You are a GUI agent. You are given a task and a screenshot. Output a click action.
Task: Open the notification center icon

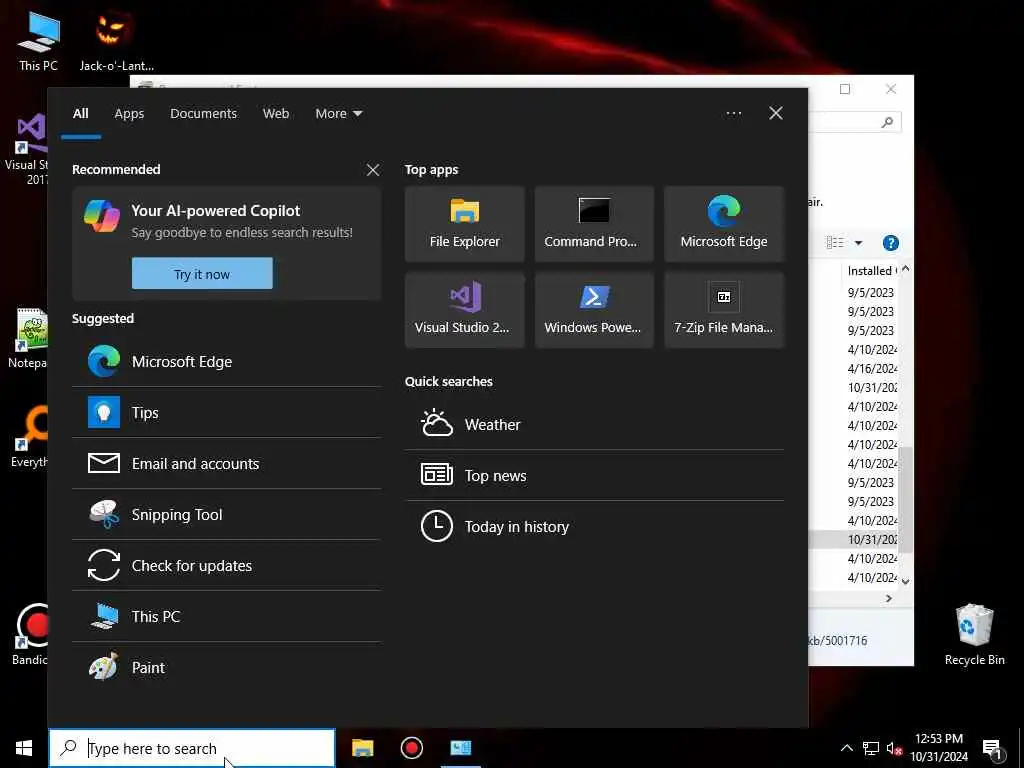(x=993, y=749)
